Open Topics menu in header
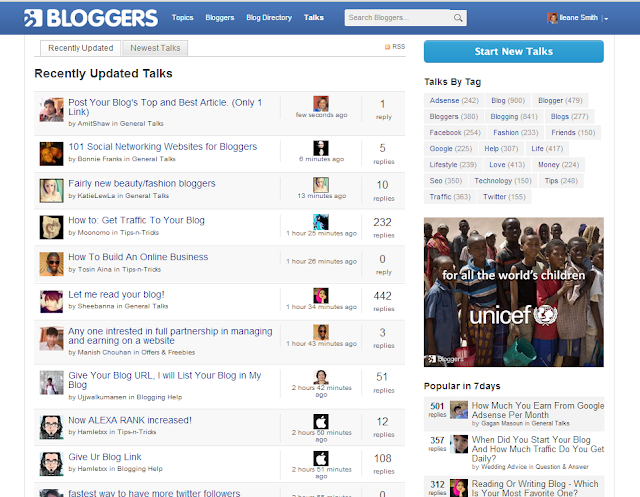The image size is (640, 497). (182, 18)
